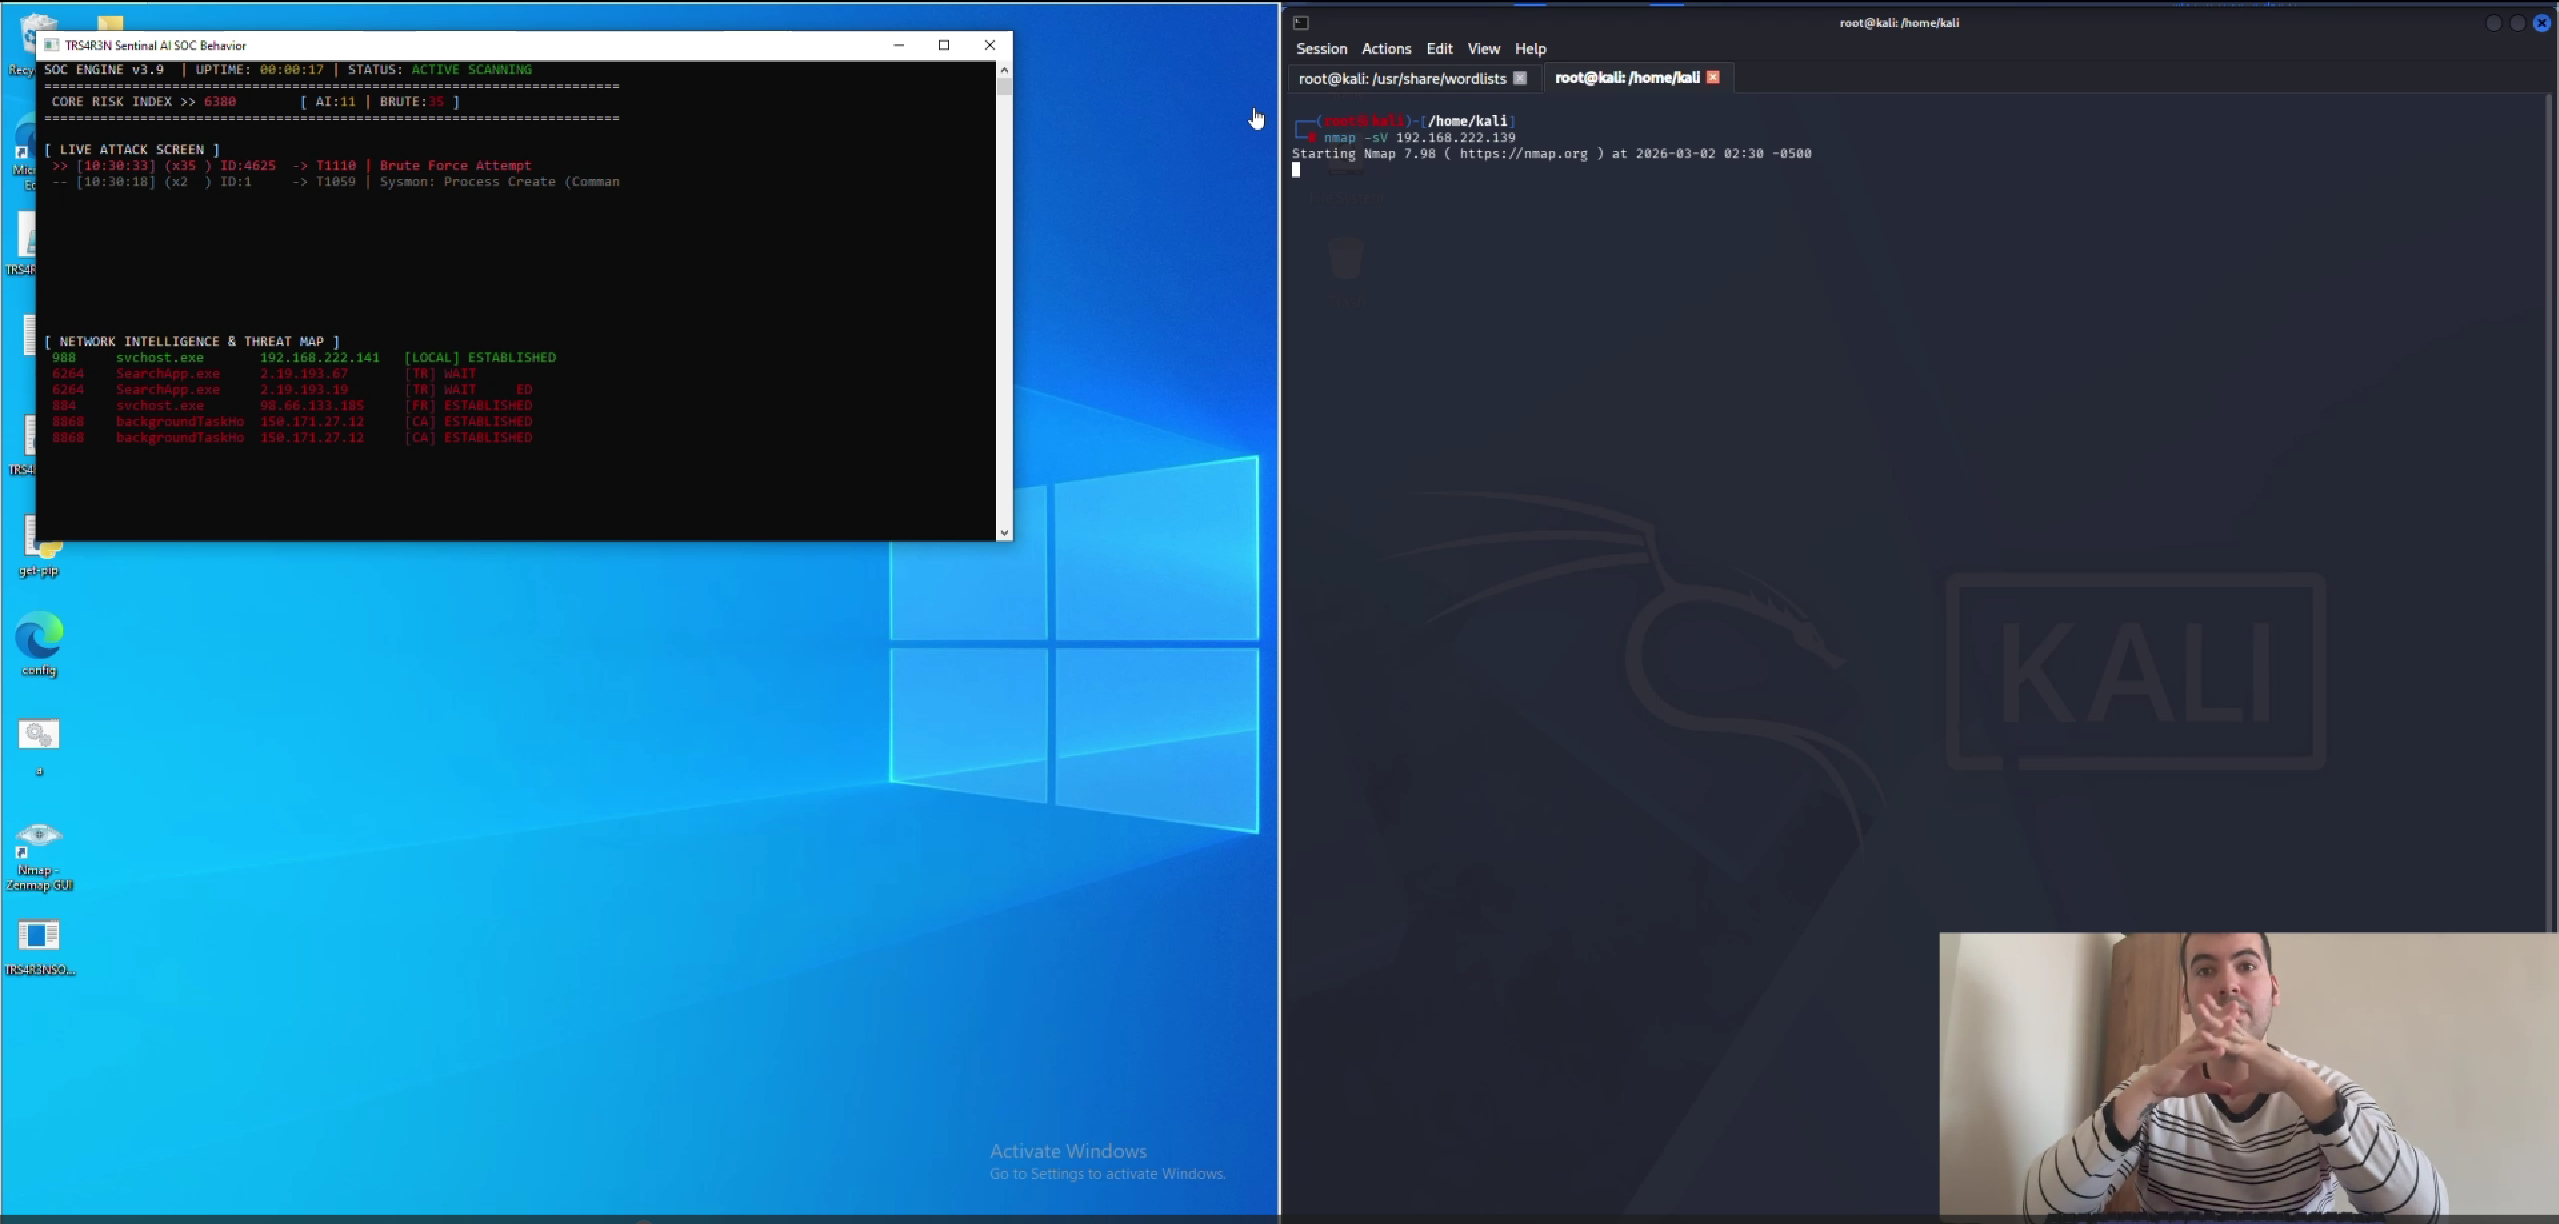The height and width of the screenshot is (1224, 2559).
Task: Open the terminal View menu
Action: point(1483,49)
